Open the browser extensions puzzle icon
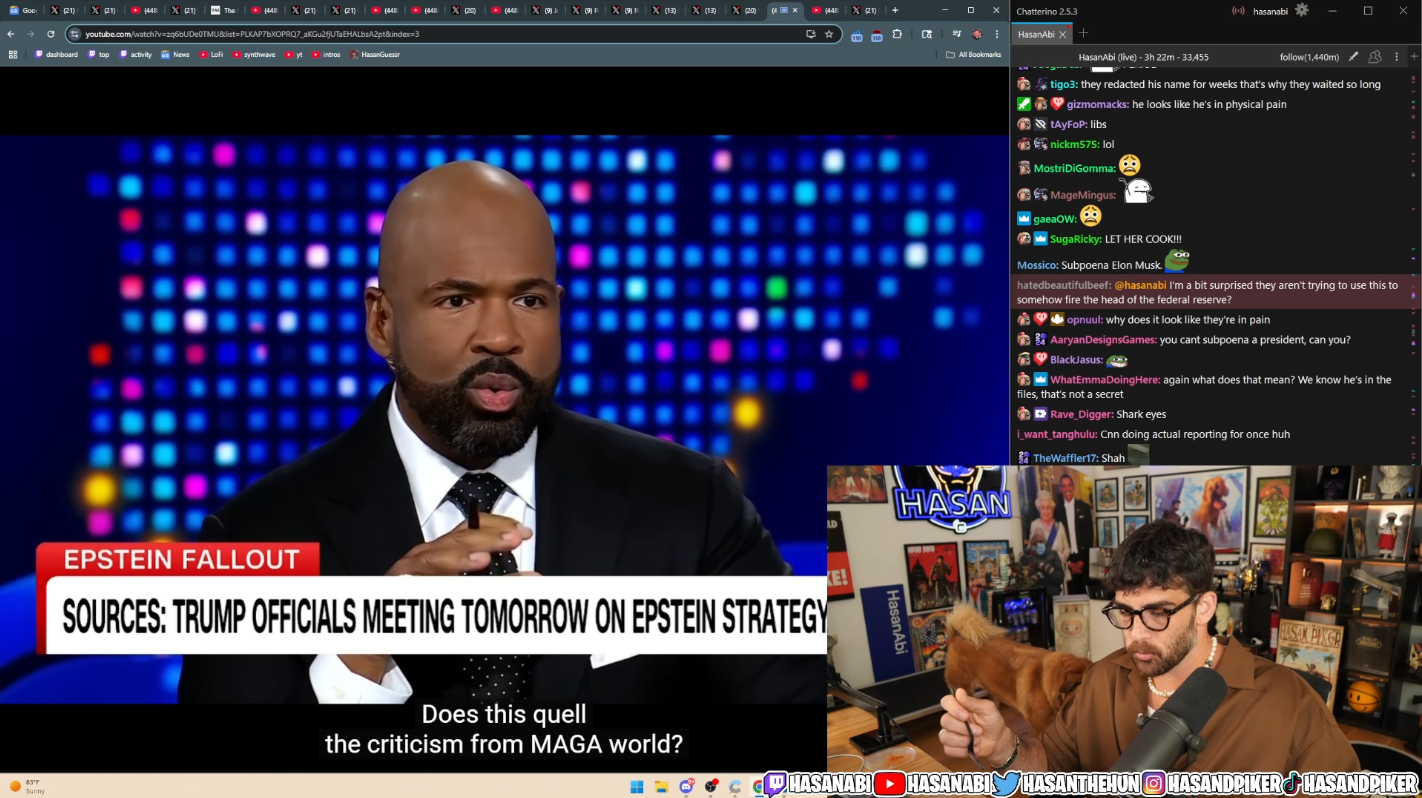Image resolution: width=1422 pixels, height=798 pixels. click(x=897, y=34)
